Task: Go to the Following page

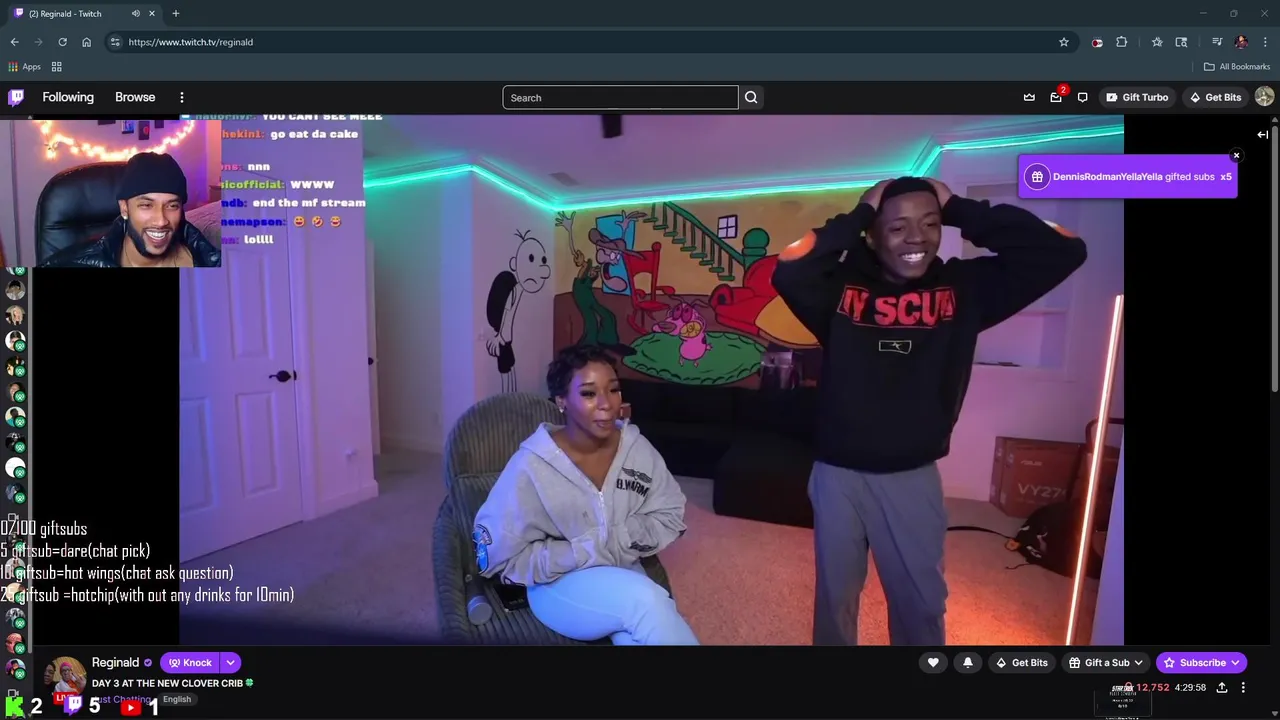Action: pos(68,97)
